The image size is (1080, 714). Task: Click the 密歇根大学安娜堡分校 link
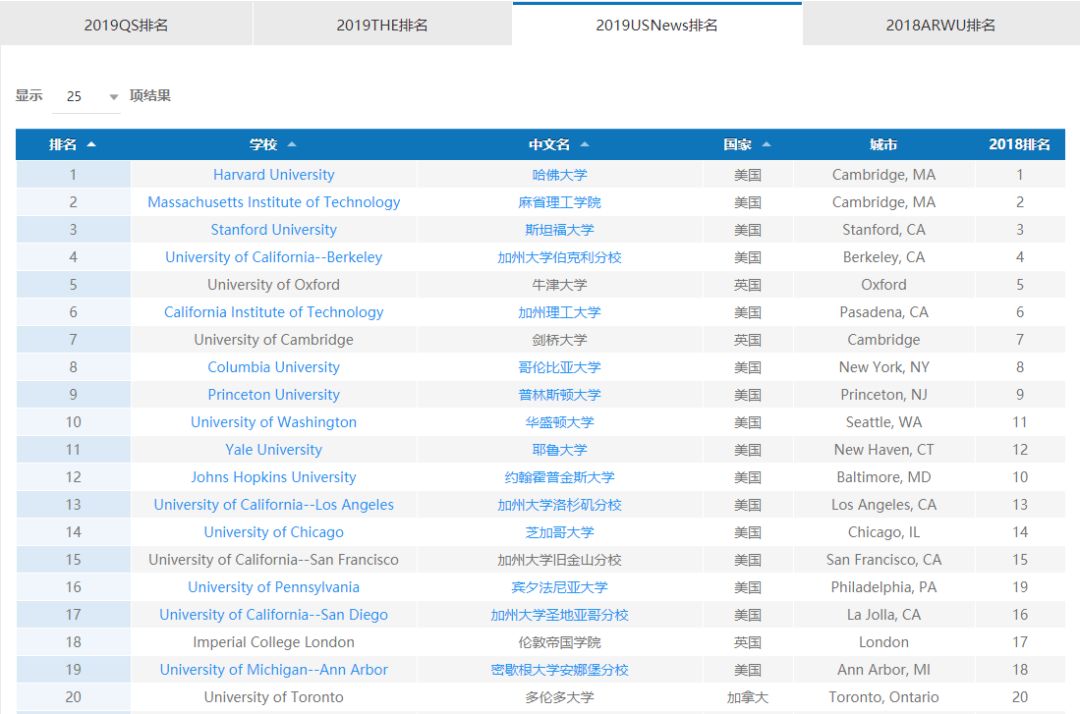(559, 671)
